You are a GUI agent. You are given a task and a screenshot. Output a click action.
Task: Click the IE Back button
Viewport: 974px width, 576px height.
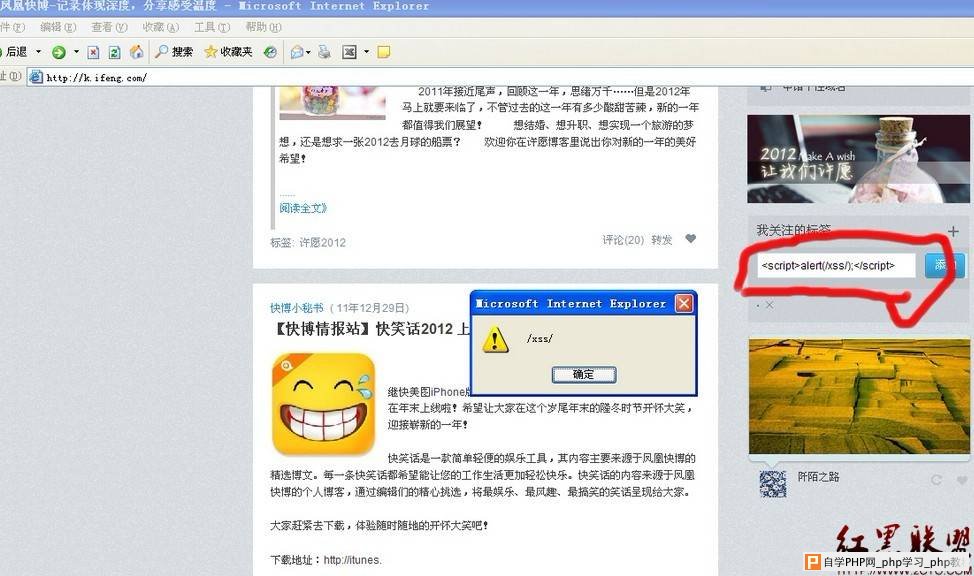[14, 52]
